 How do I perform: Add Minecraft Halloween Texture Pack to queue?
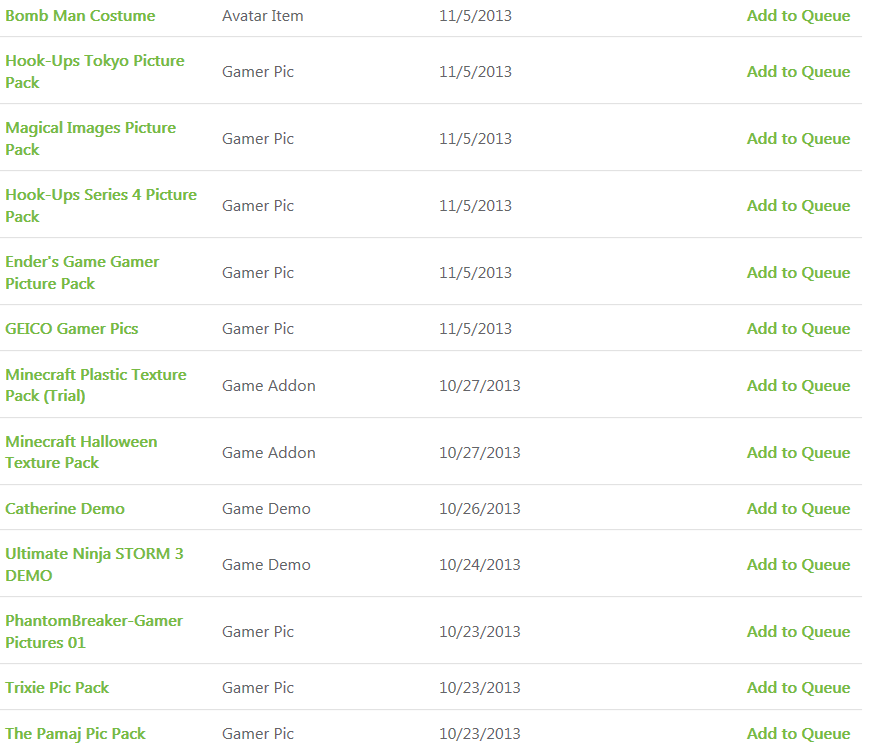[798, 453]
